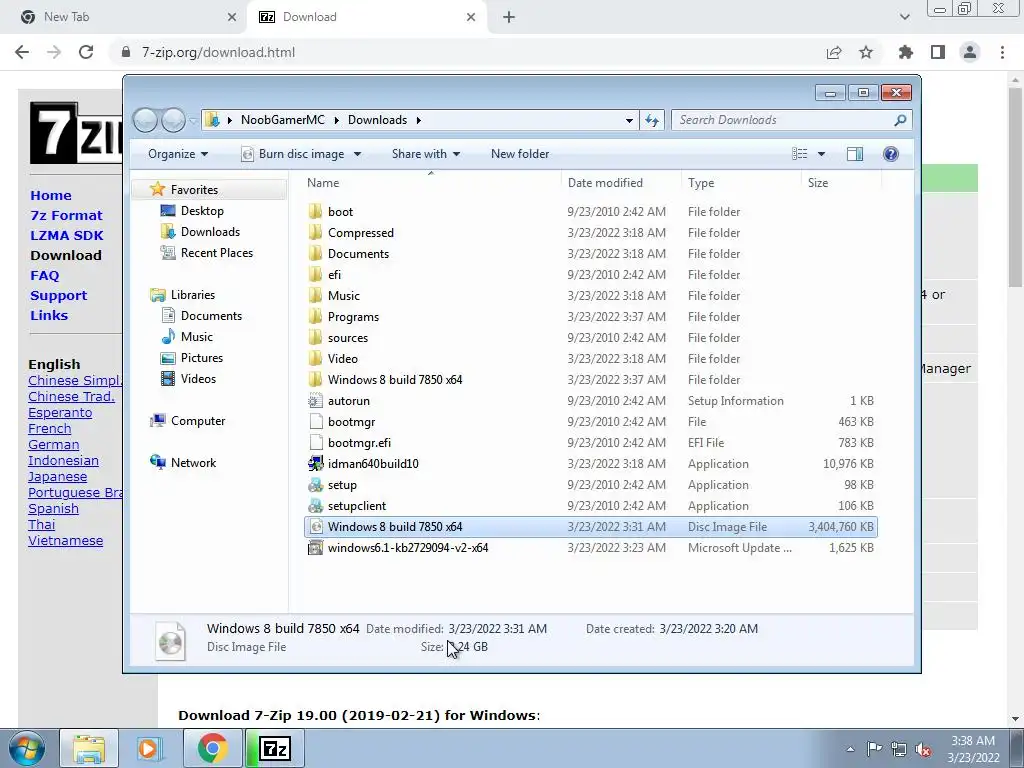This screenshot has width=1024, height=768.
Task: Open the Share with menu
Action: [x=426, y=154]
